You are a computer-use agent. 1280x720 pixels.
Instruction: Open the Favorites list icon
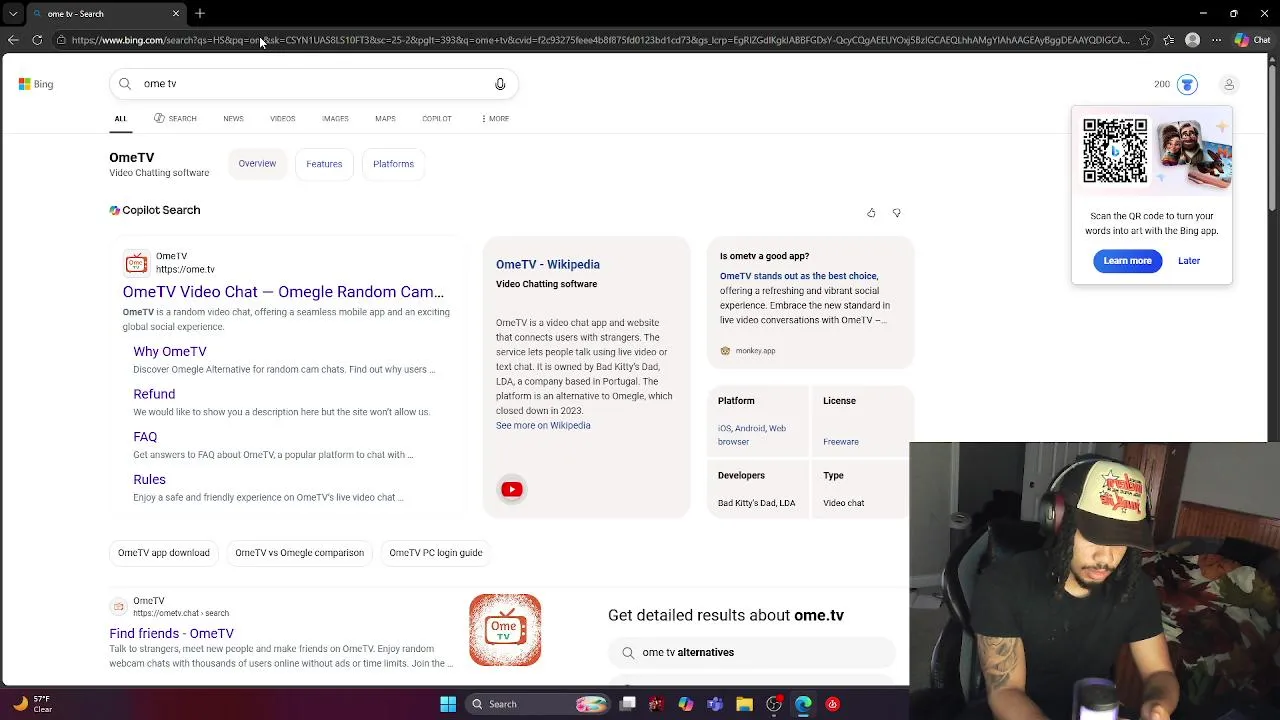[1168, 40]
